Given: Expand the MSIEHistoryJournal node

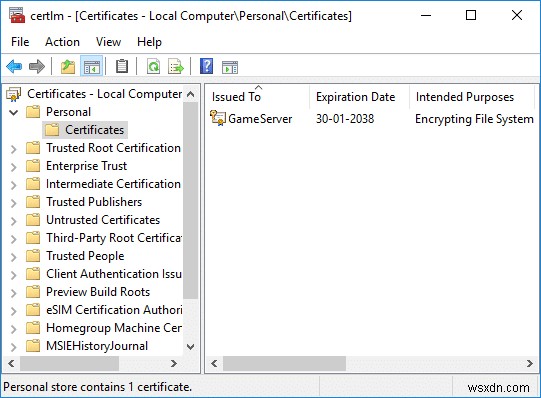Looking at the screenshot, I should point(14,347).
